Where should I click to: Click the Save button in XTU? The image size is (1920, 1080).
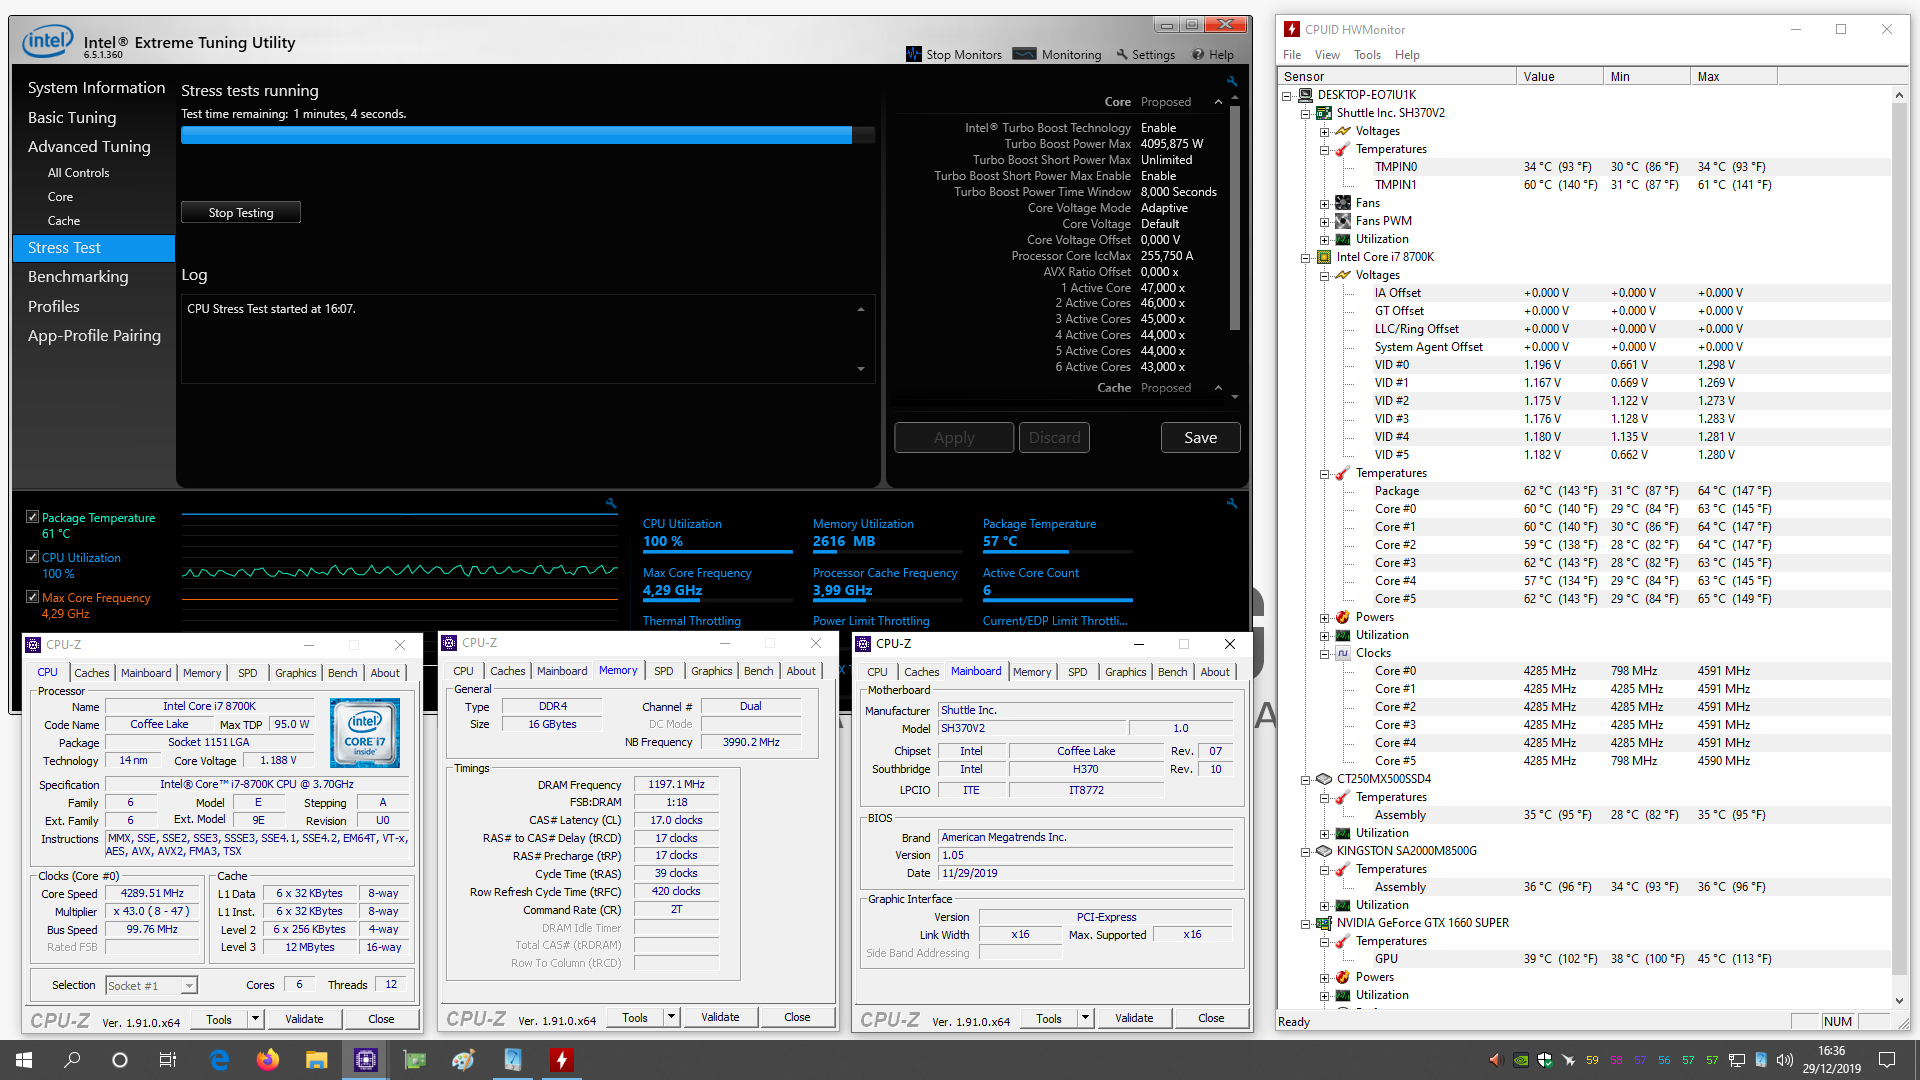tap(1200, 437)
